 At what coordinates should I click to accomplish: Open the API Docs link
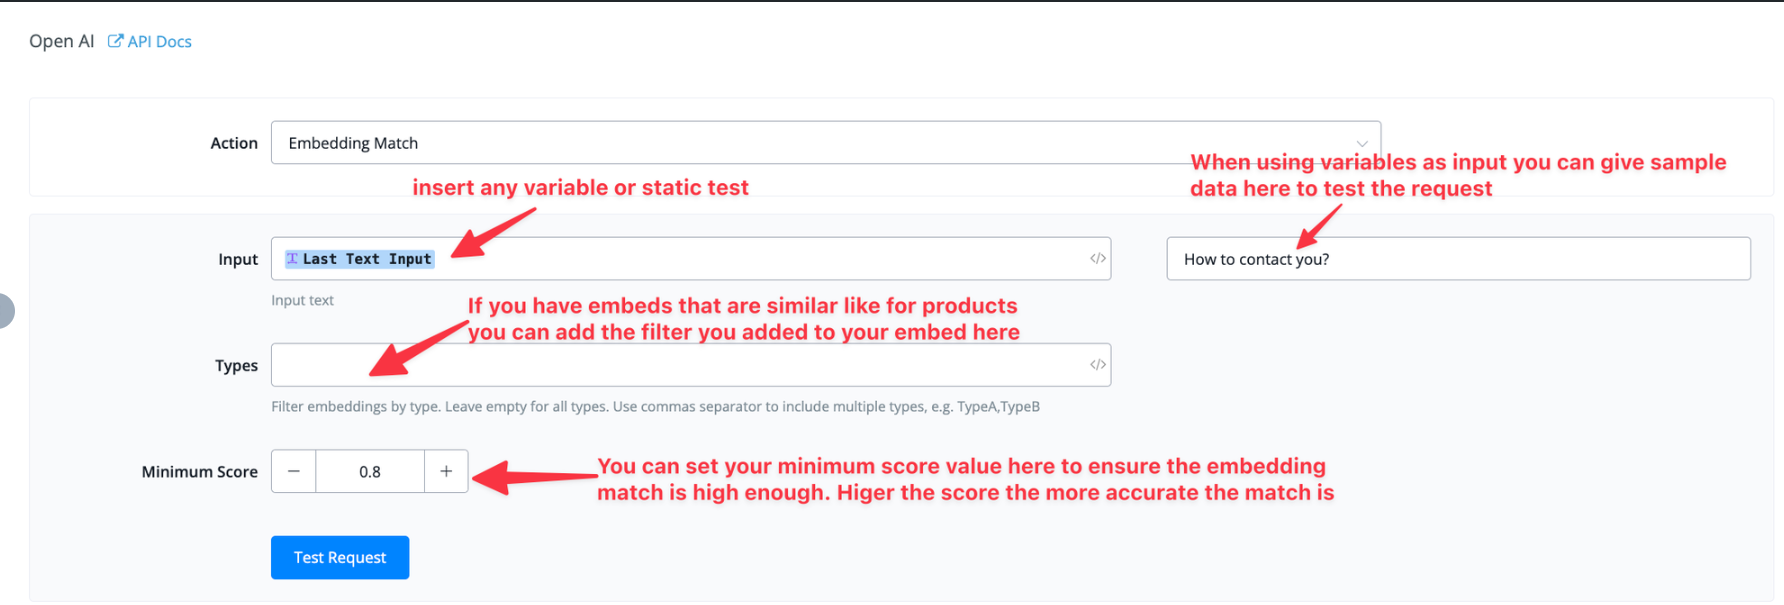coord(159,42)
